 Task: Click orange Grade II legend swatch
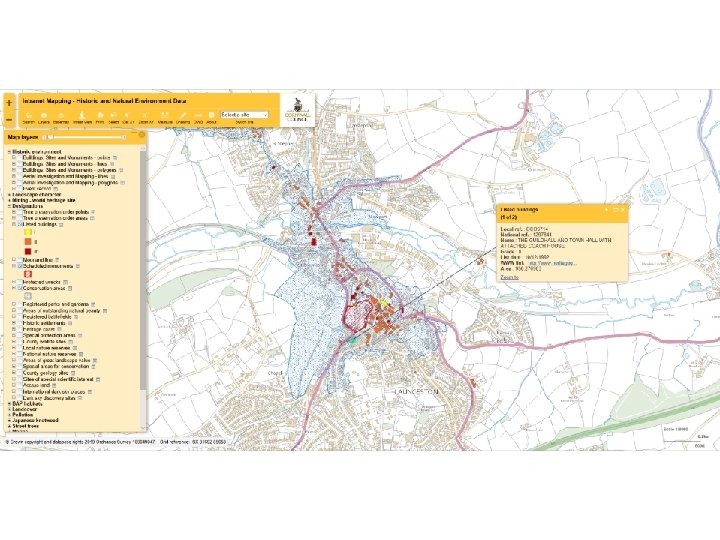(28, 242)
